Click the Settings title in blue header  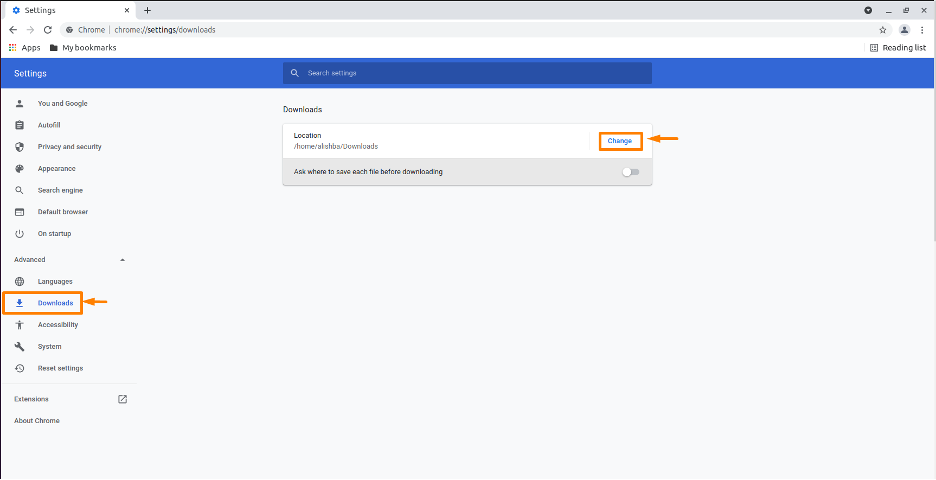coord(30,73)
